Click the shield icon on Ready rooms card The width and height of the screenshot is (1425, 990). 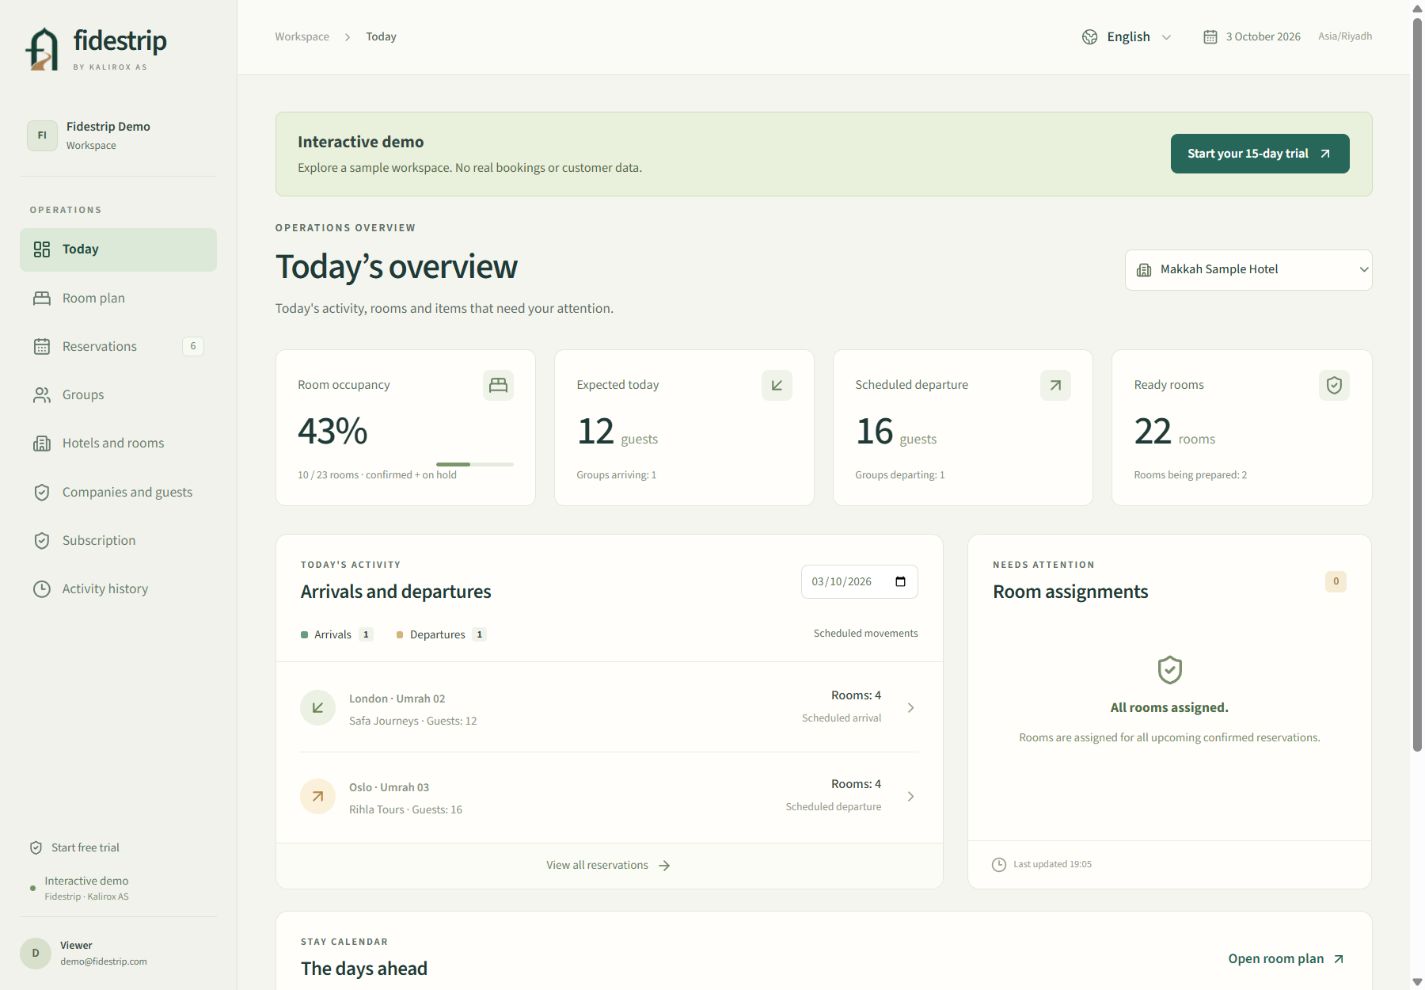[x=1334, y=385]
